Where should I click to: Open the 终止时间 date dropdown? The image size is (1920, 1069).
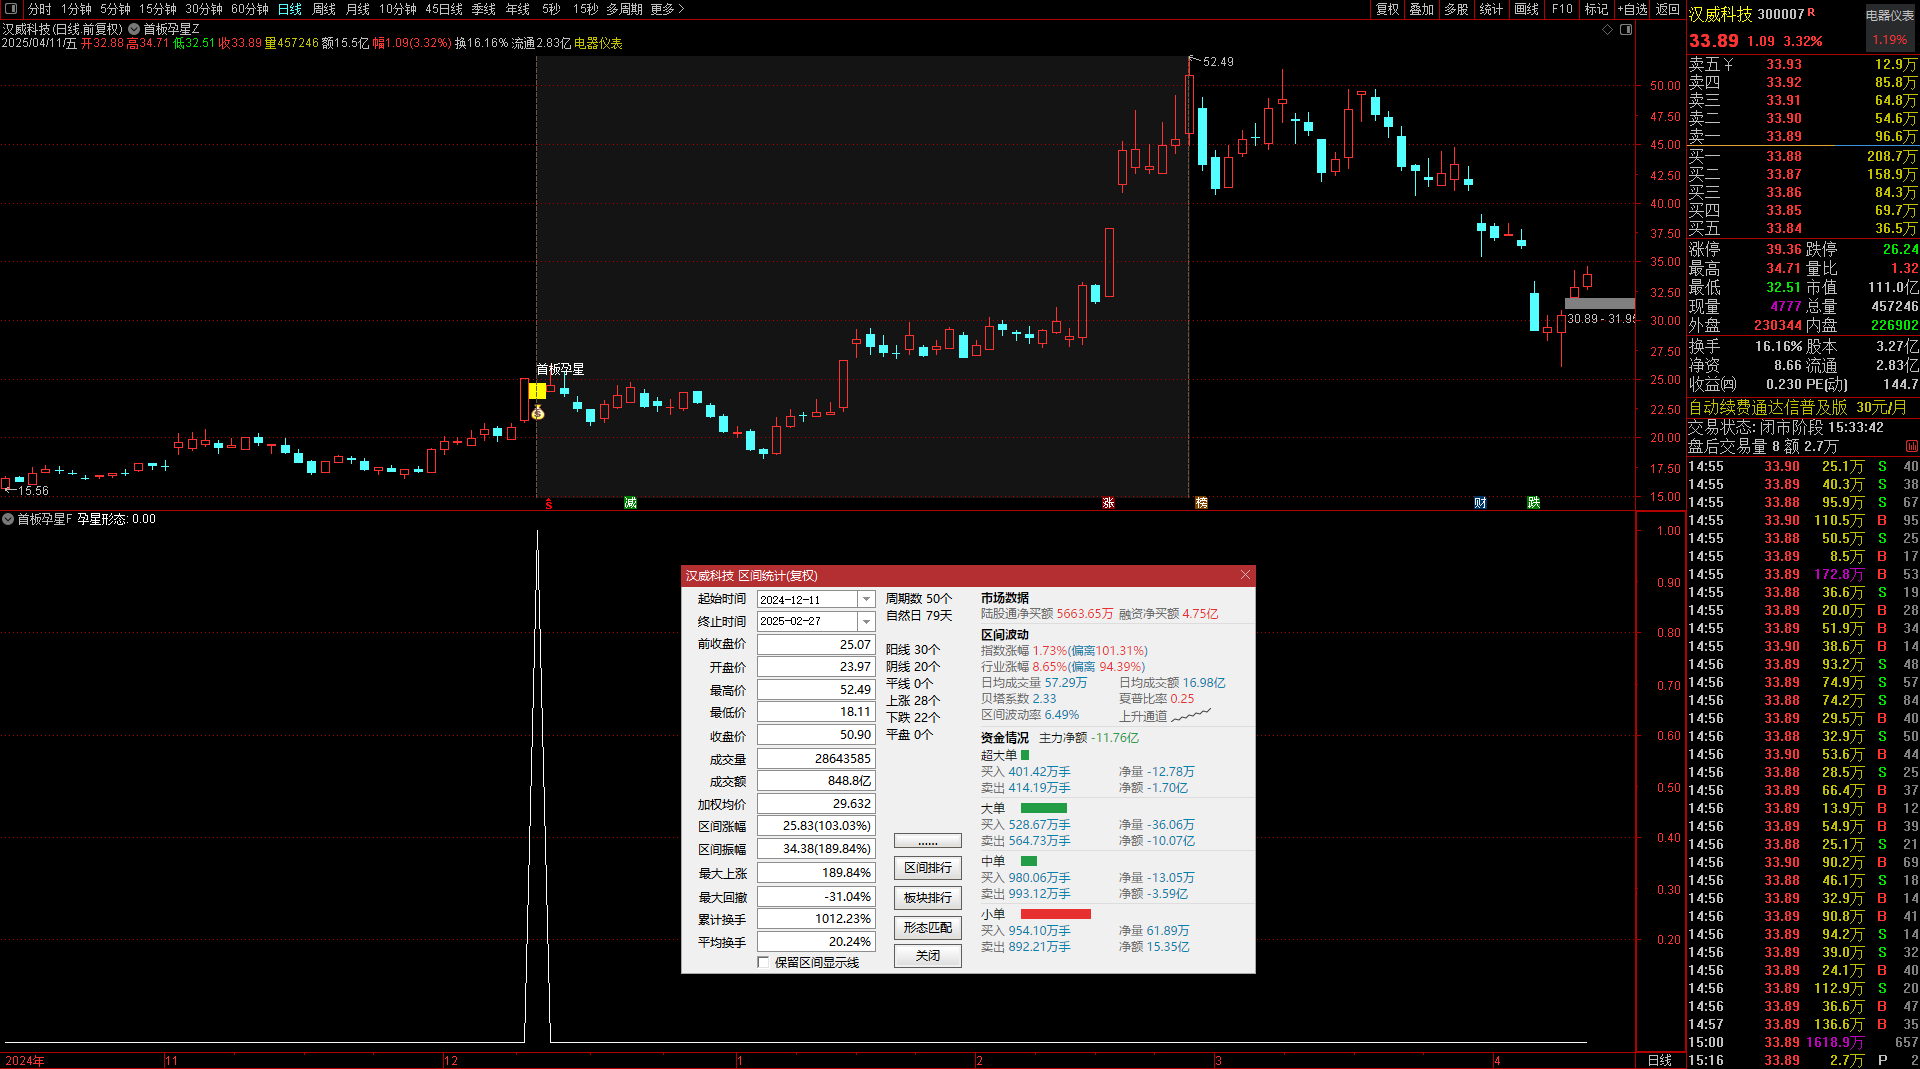click(866, 621)
